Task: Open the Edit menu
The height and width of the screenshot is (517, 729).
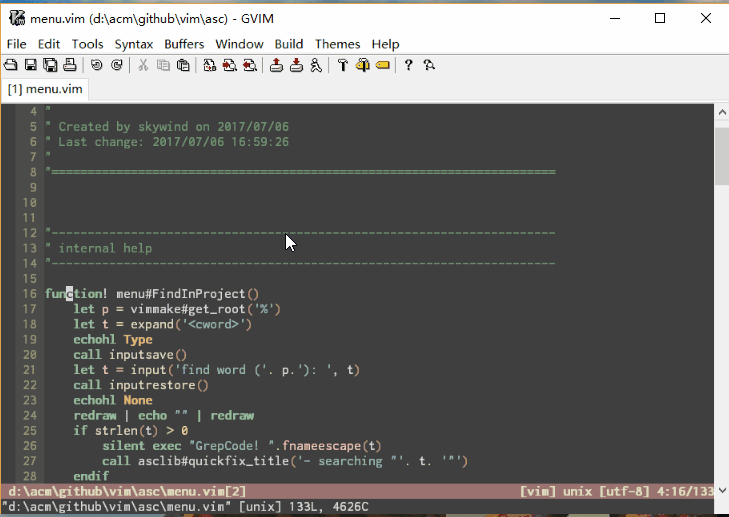Action: [x=49, y=44]
